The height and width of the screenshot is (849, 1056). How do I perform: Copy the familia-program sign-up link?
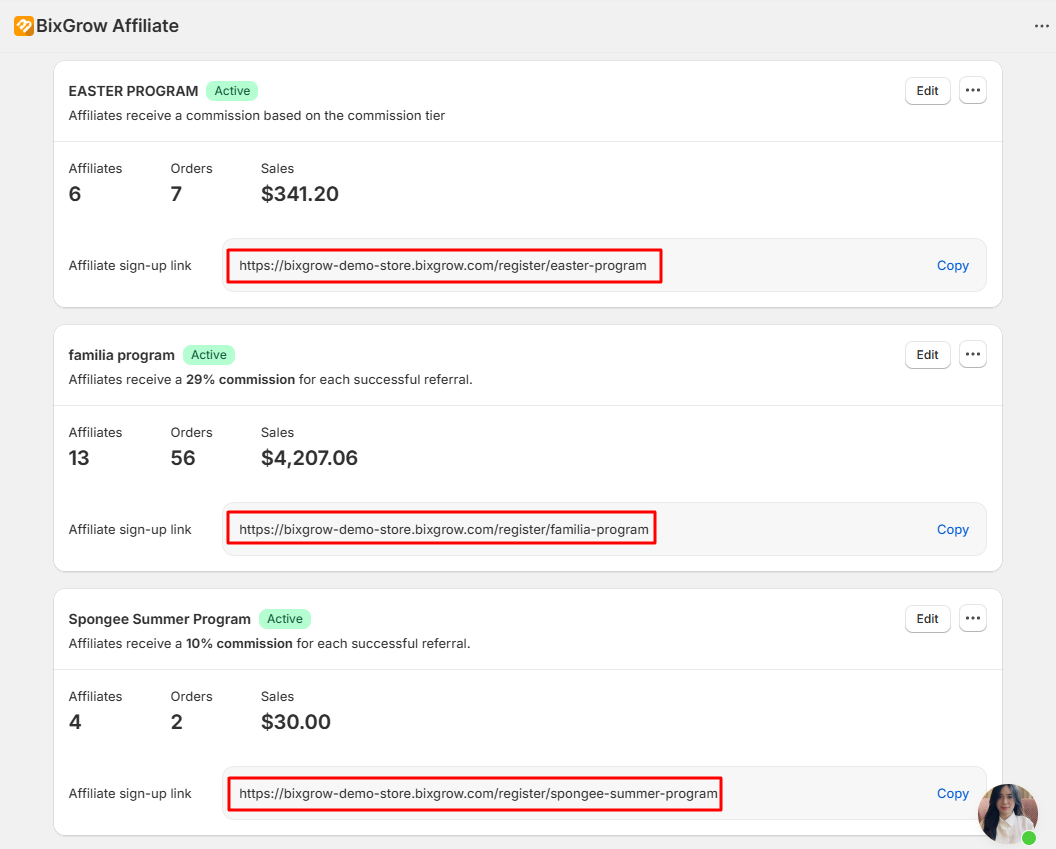point(952,530)
